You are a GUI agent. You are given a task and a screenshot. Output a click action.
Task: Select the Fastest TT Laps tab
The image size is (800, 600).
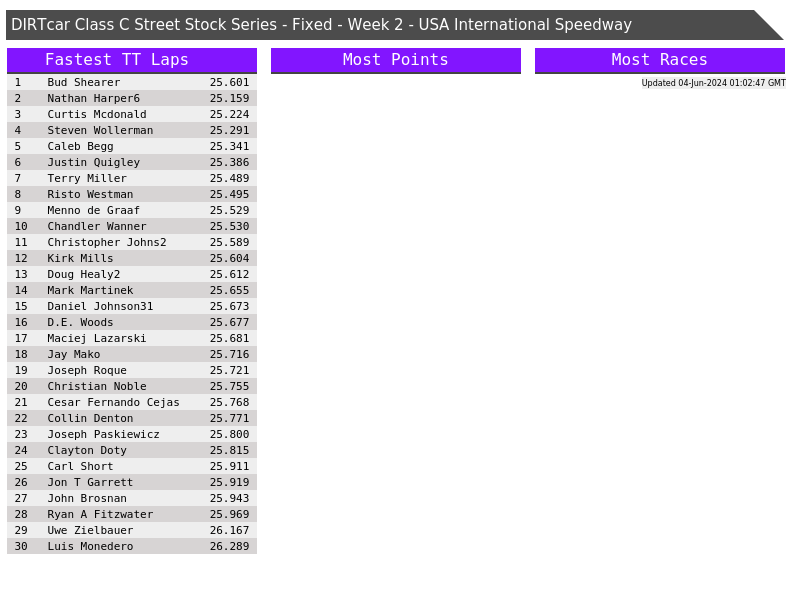tap(131, 60)
